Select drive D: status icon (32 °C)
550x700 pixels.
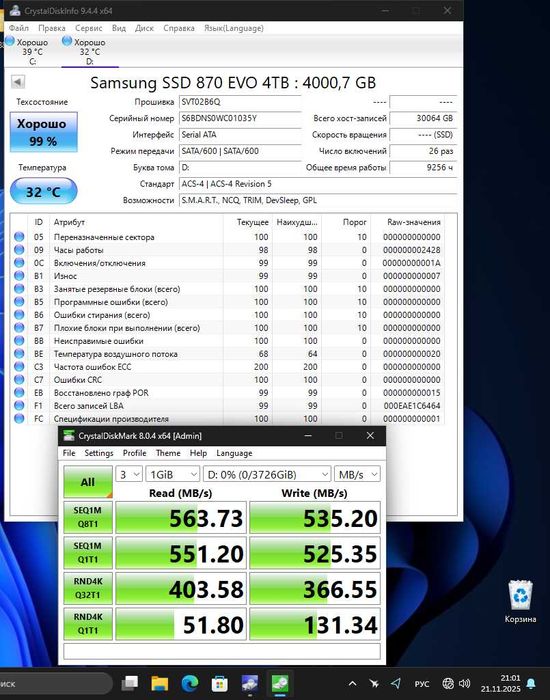(x=67, y=42)
